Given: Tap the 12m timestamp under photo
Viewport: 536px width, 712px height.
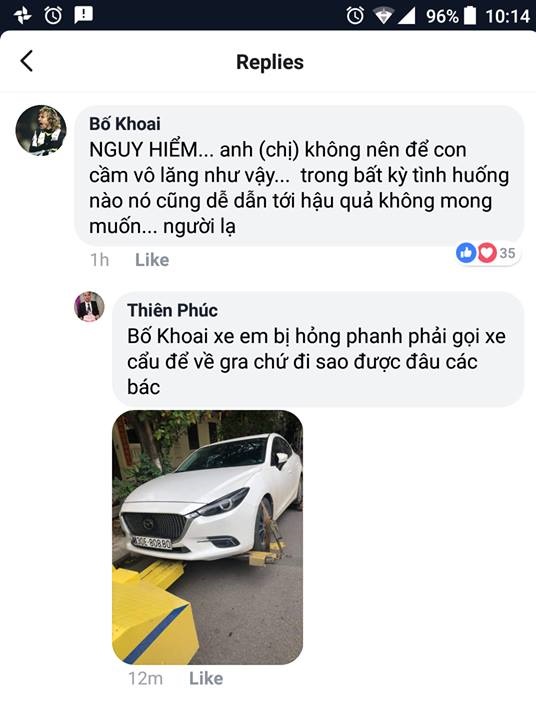Looking at the screenshot, I should point(145,678).
